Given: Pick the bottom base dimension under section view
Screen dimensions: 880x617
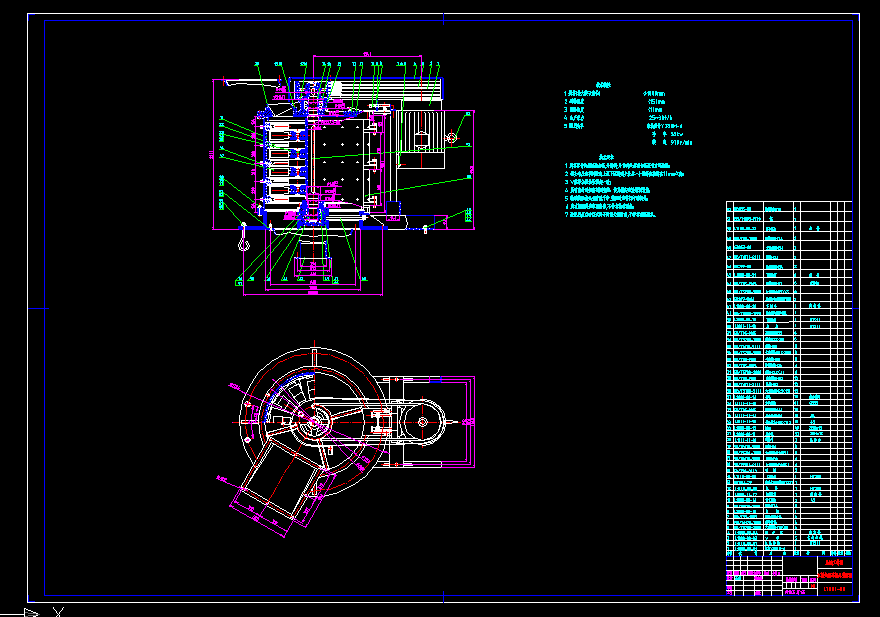Looking at the screenshot, I should point(313,293).
